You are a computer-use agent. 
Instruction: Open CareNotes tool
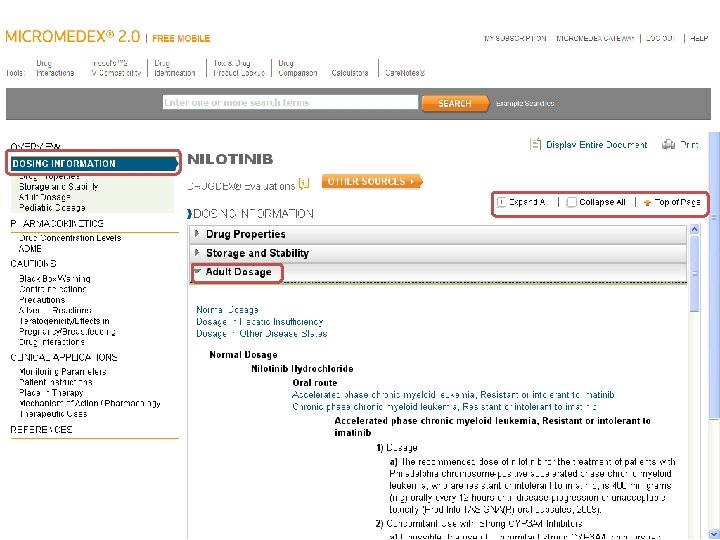[x=405, y=73]
